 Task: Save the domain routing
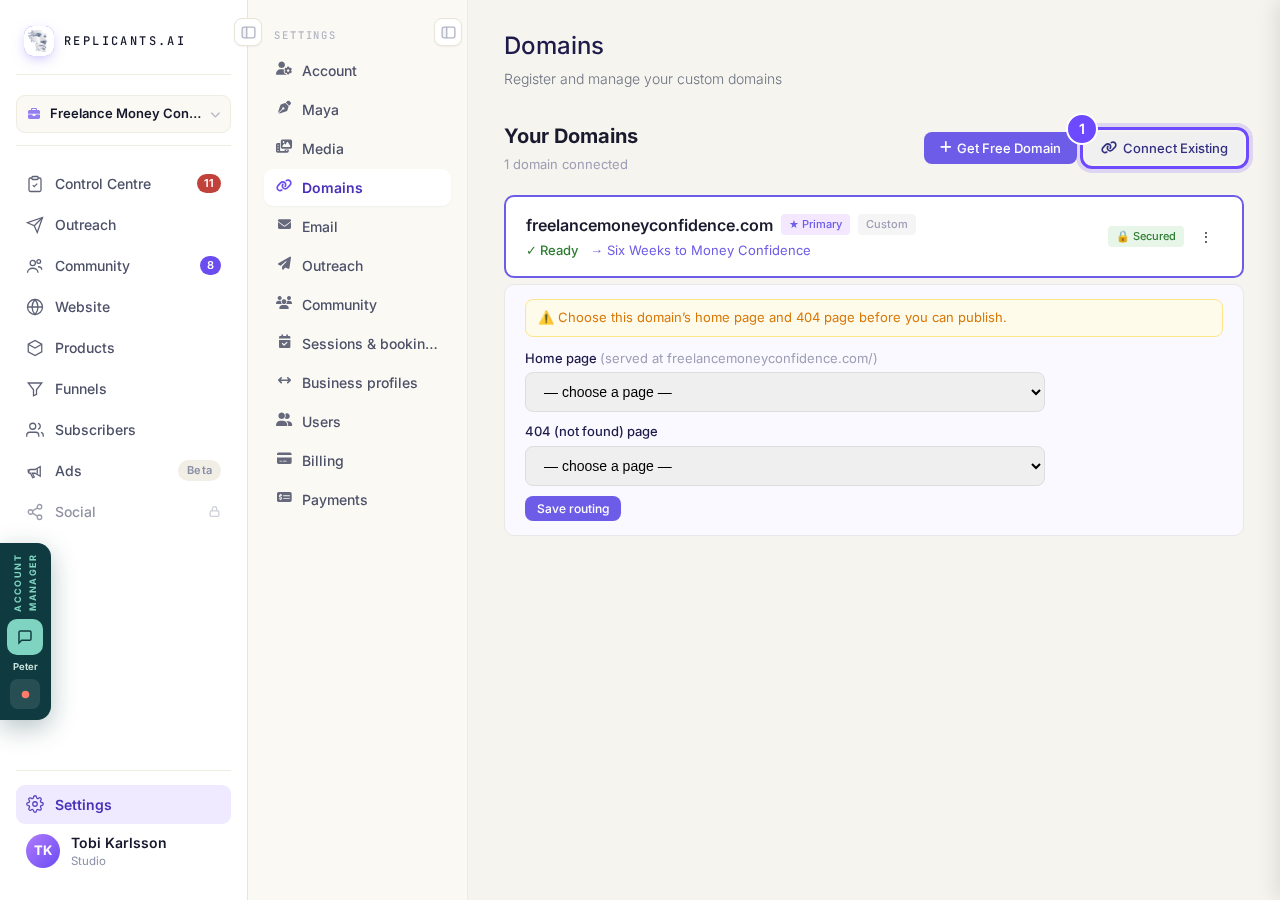point(573,508)
